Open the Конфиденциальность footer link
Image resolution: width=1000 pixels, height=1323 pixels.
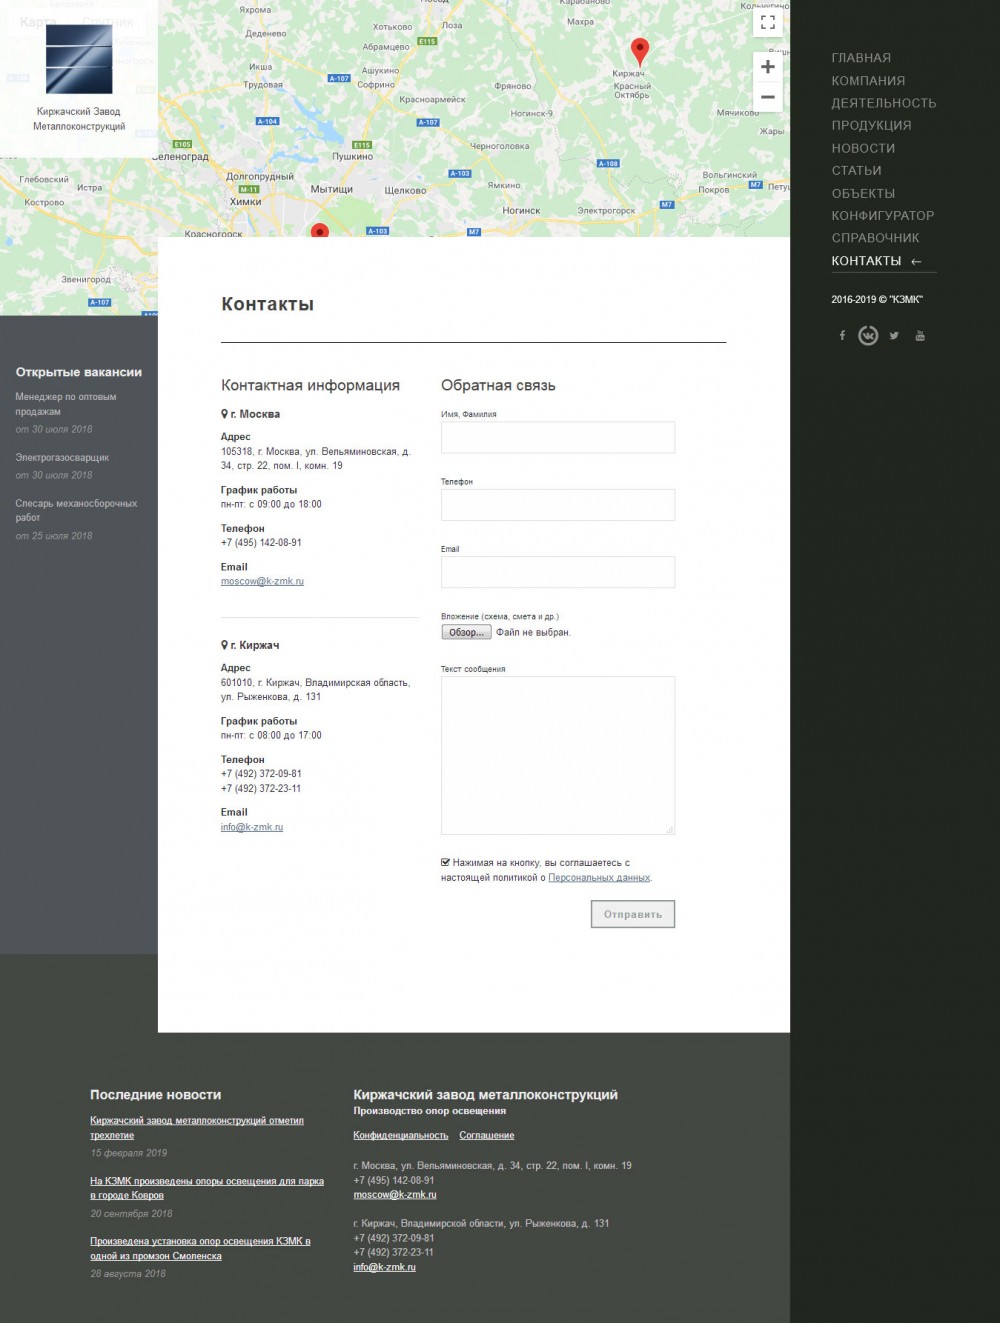pyautogui.click(x=401, y=1135)
